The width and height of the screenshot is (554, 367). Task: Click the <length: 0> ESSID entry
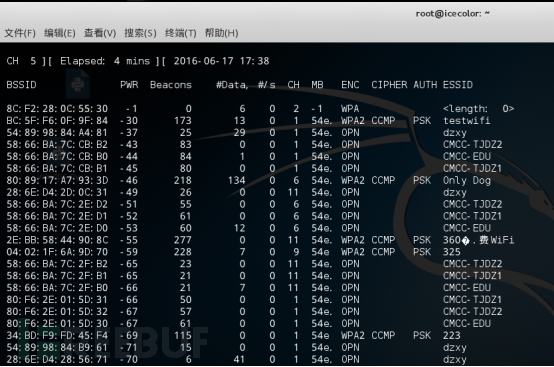pyautogui.click(x=478, y=109)
